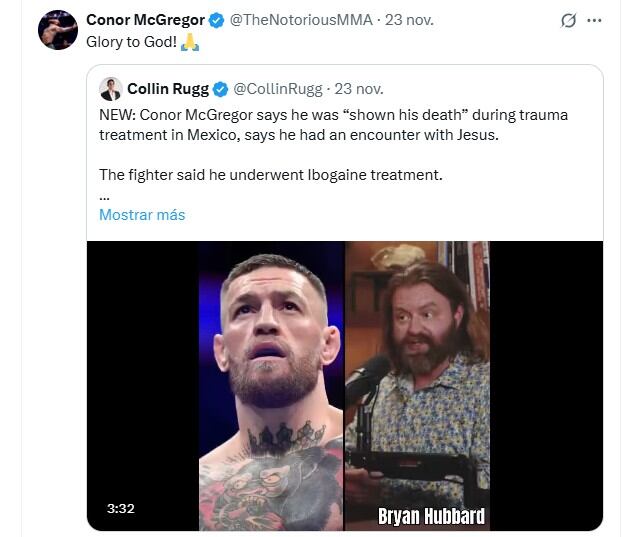Click the "Glory to God!" tweet text
639x537 pixels.
pyautogui.click(x=132, y=42)
